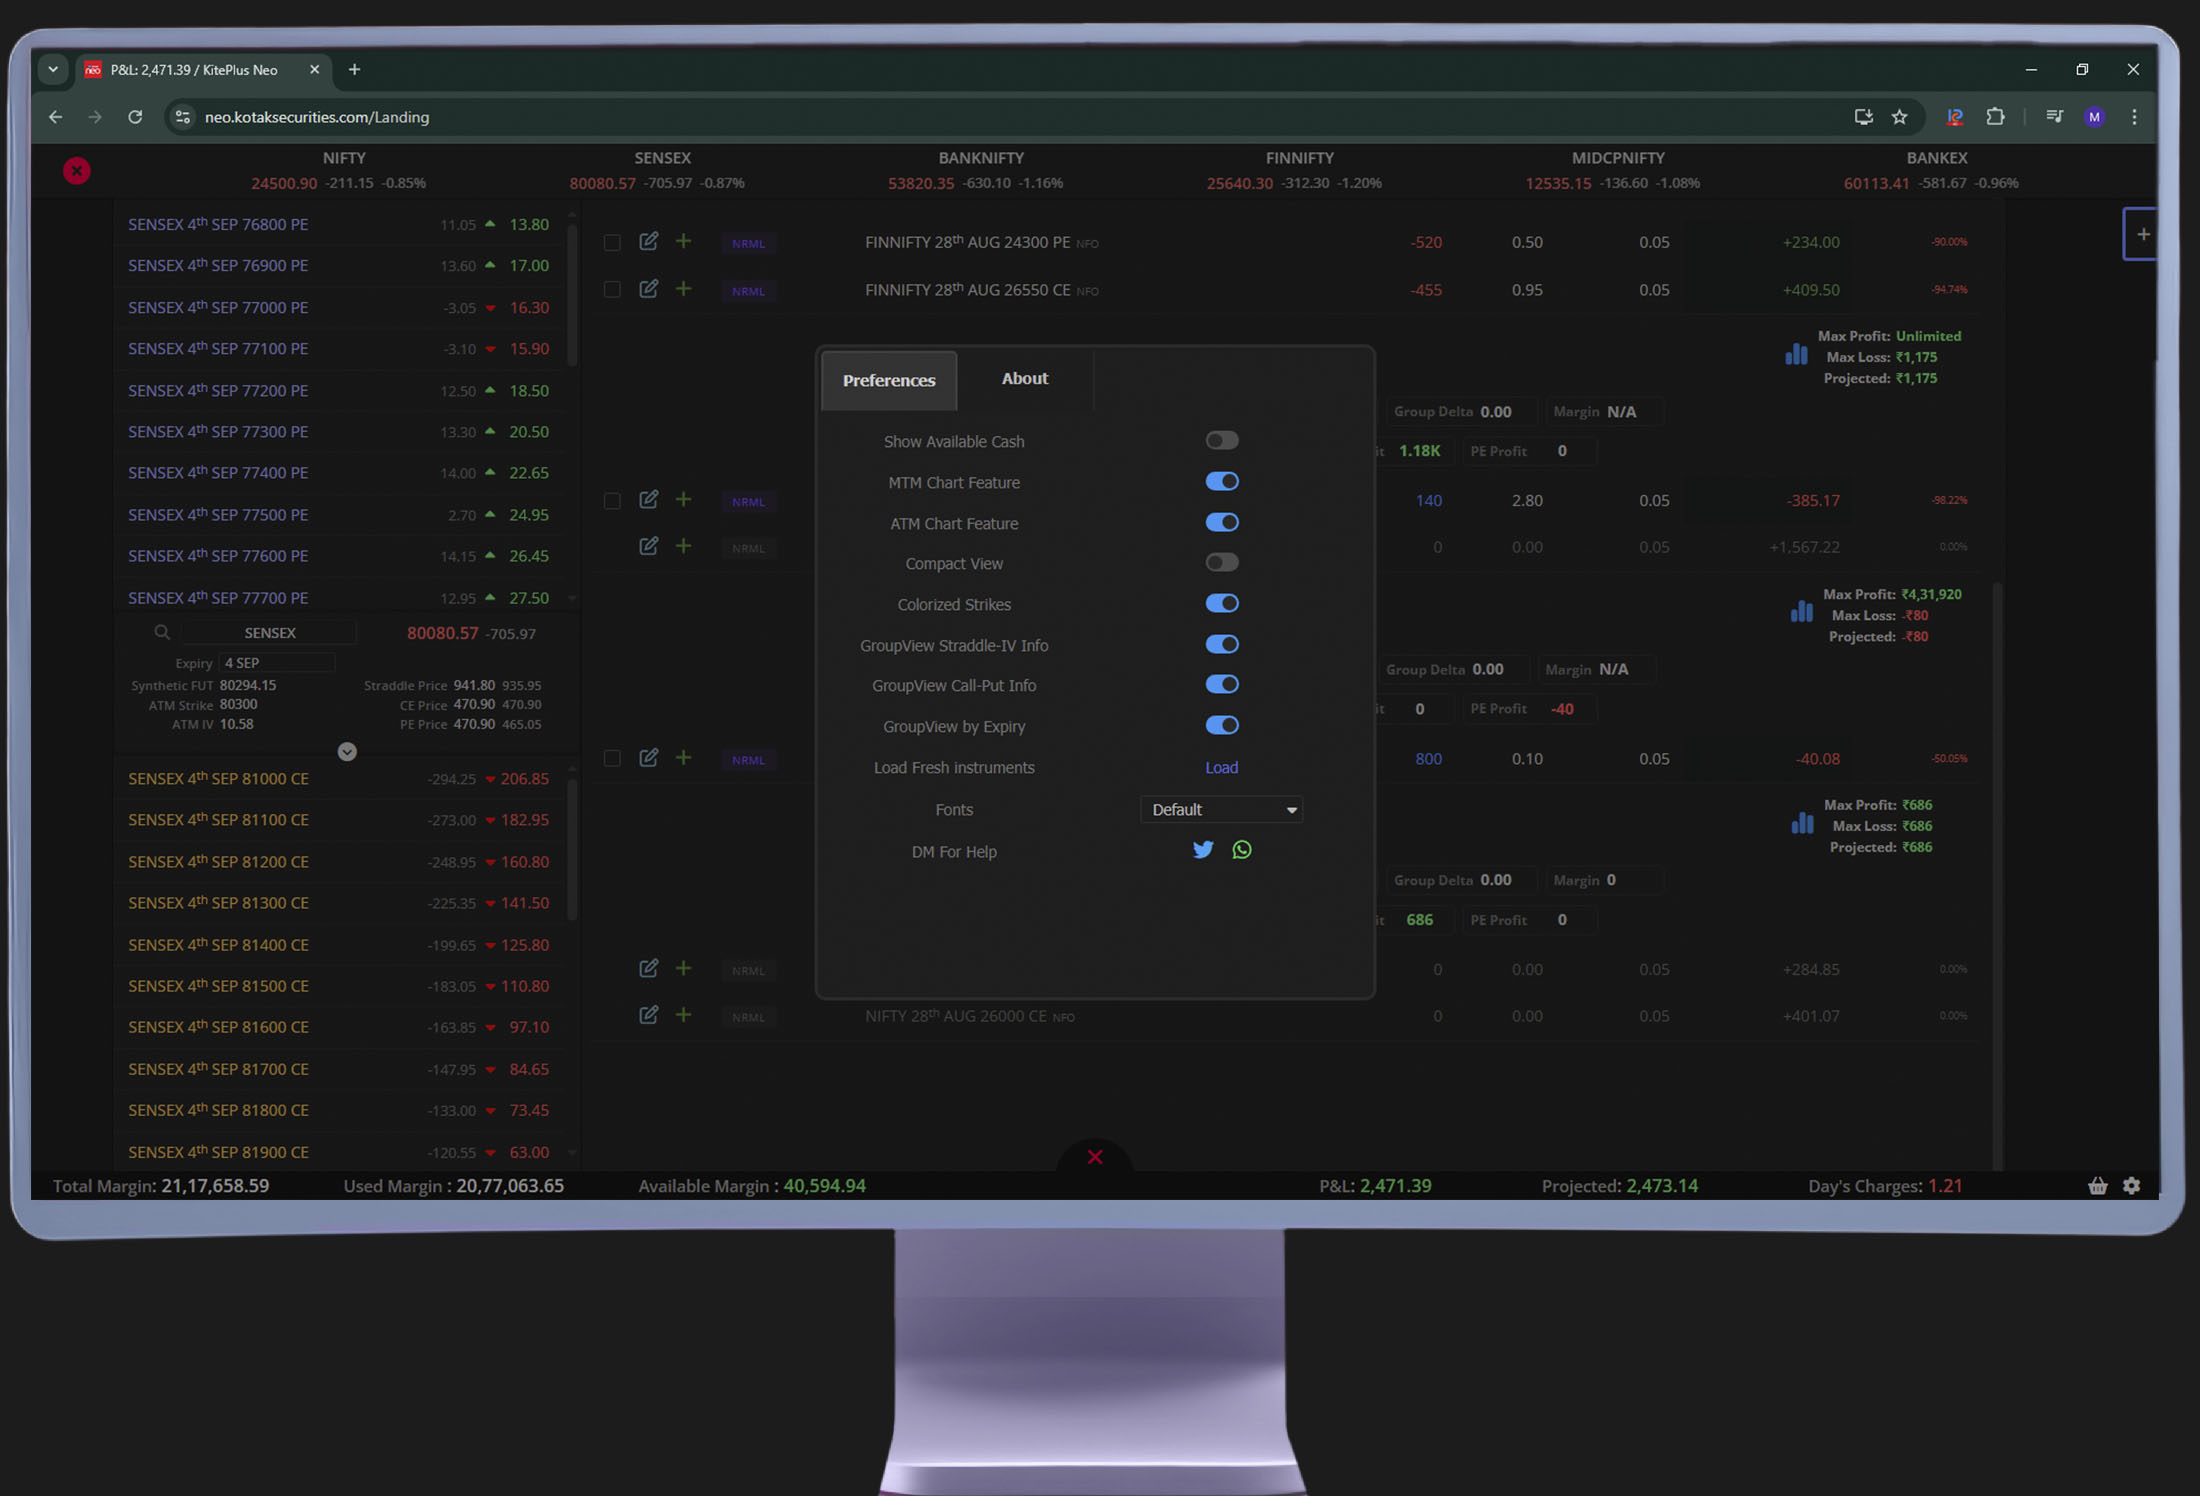Turn on the Compact View toggle

tap(1221, 563)
